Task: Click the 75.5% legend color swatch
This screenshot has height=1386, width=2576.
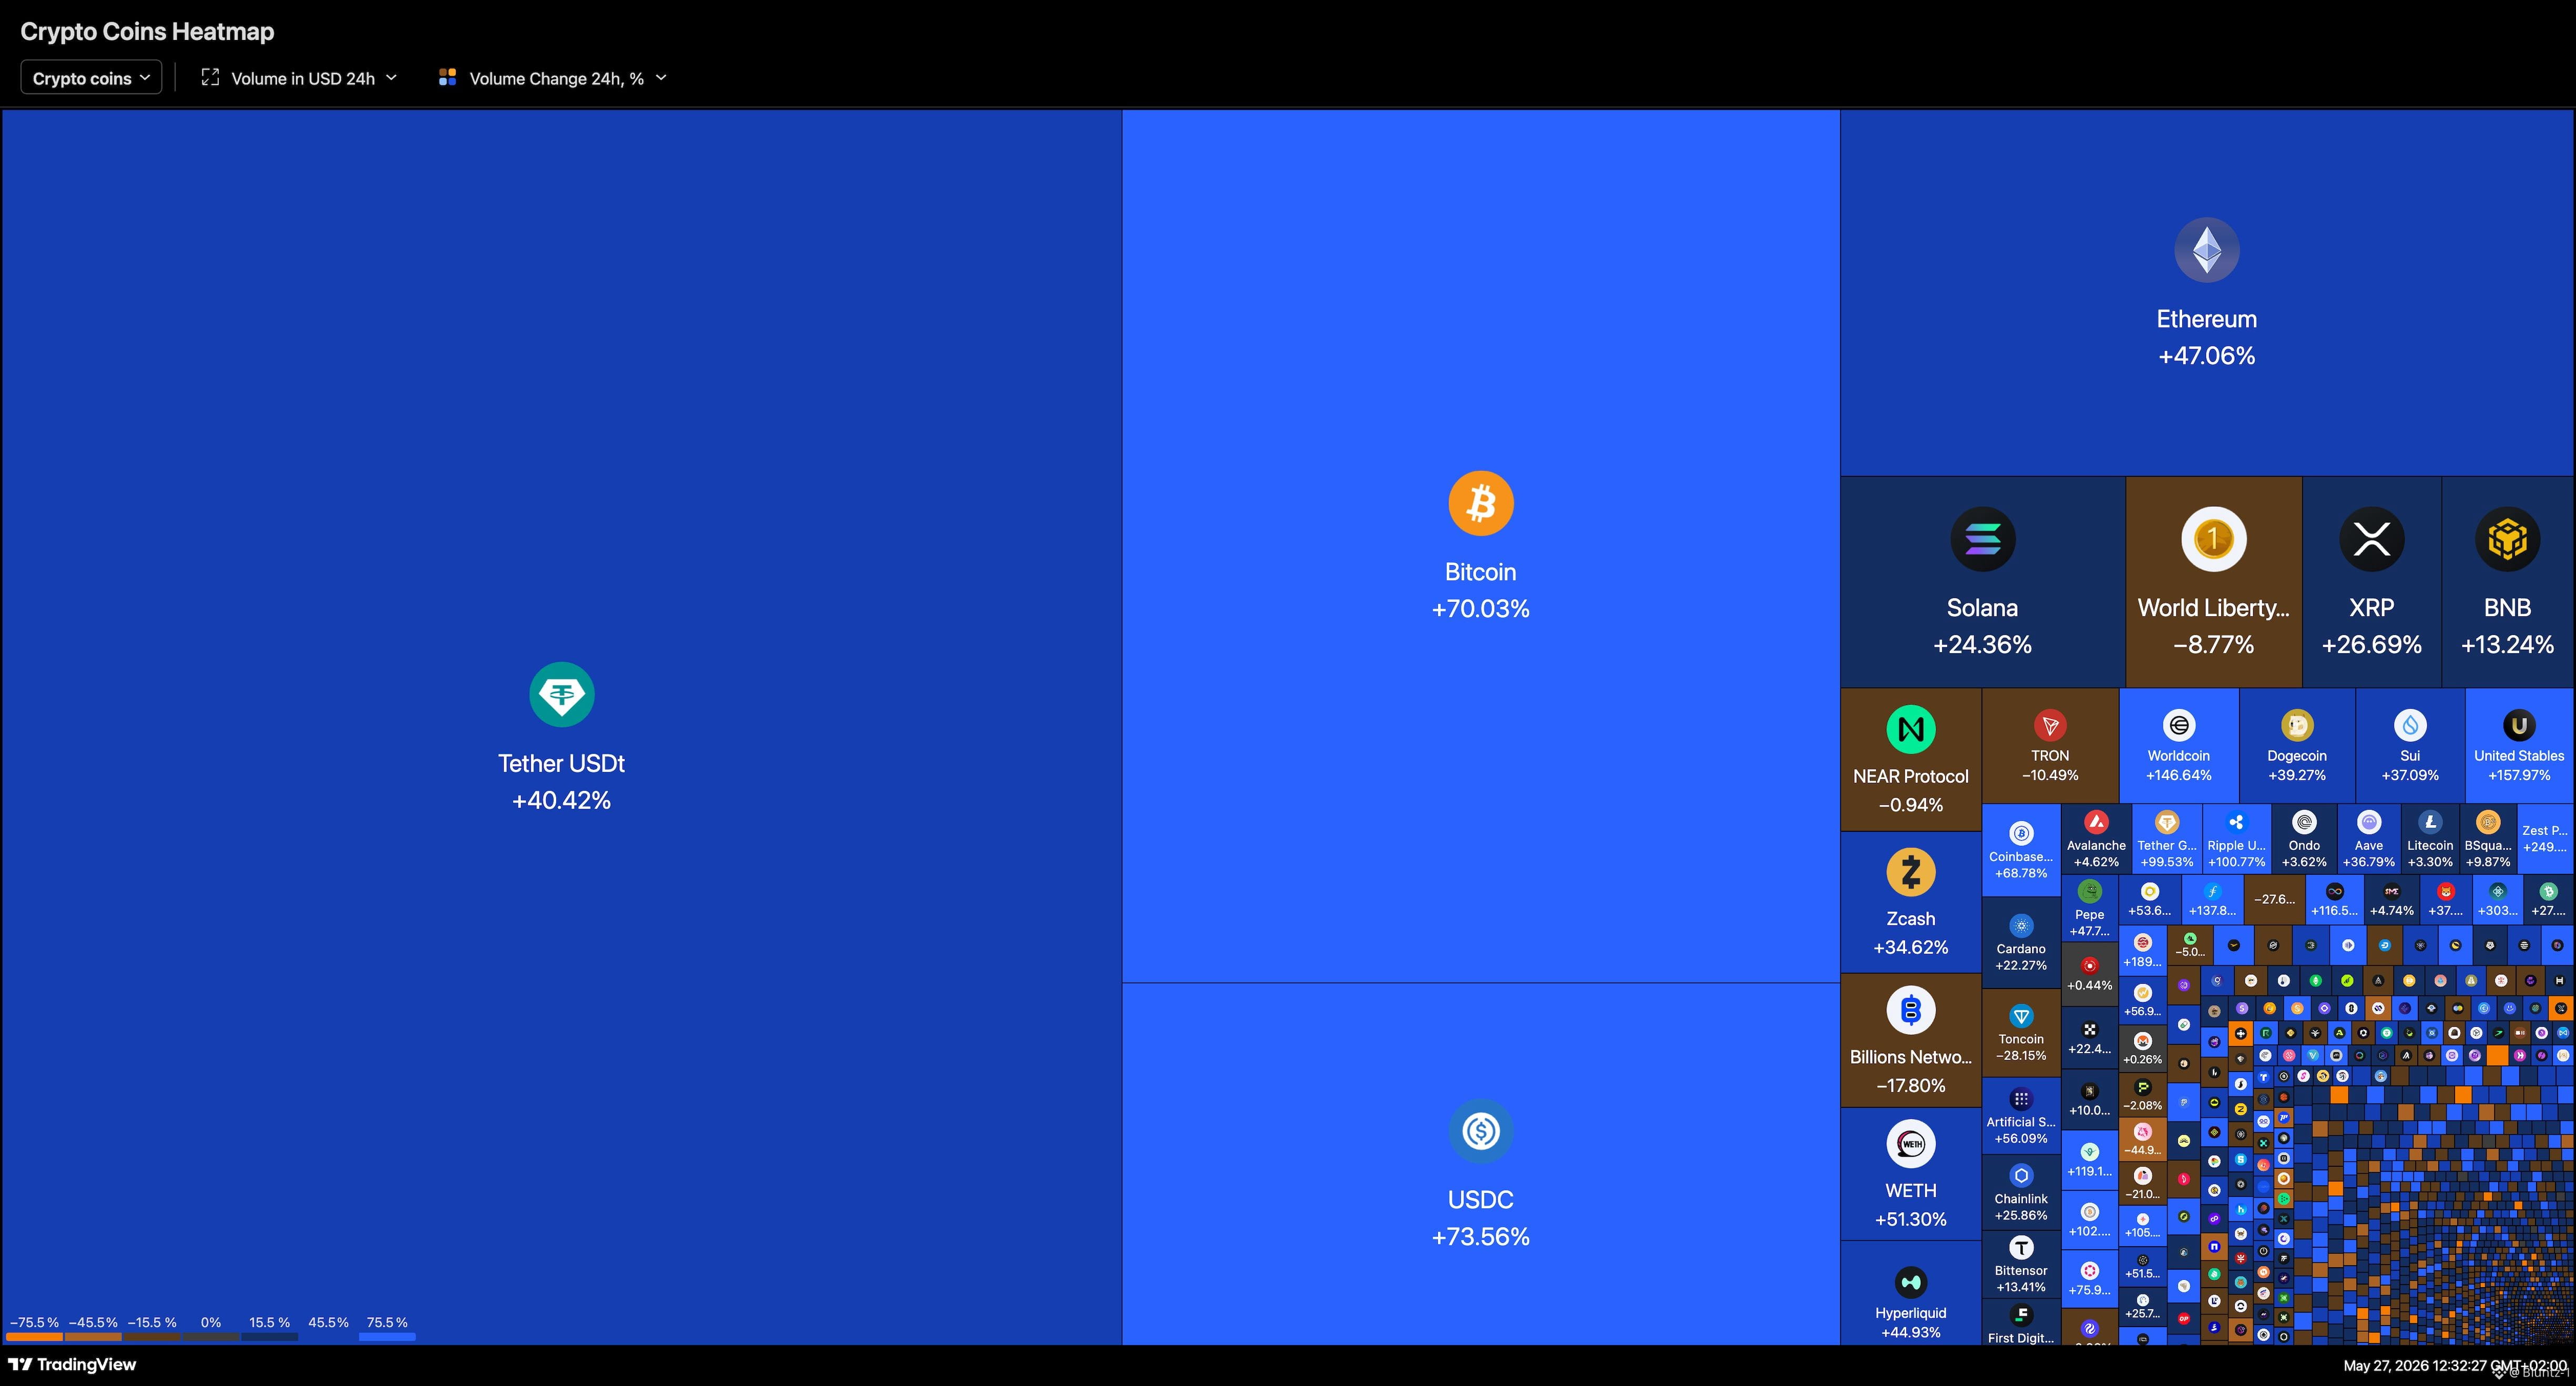Action: click(387, 1336)
